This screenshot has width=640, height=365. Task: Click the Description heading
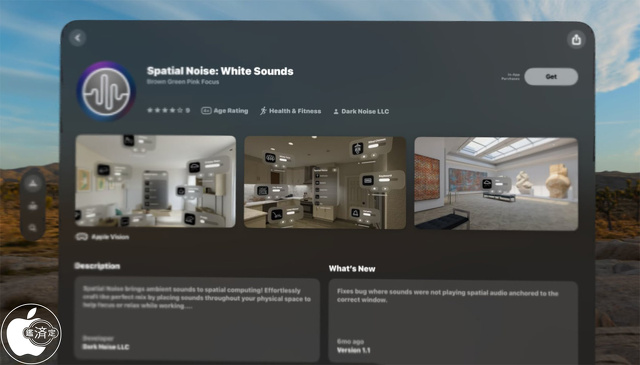click(97, 266)
